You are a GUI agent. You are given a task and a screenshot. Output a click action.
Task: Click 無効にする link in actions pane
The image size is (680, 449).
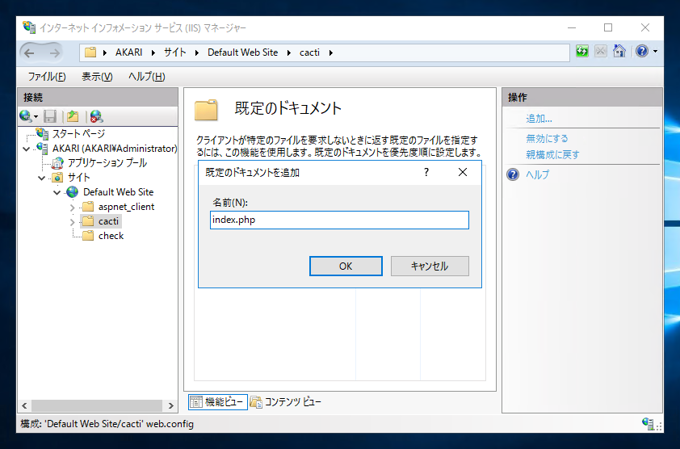click(x=546, y=139)
